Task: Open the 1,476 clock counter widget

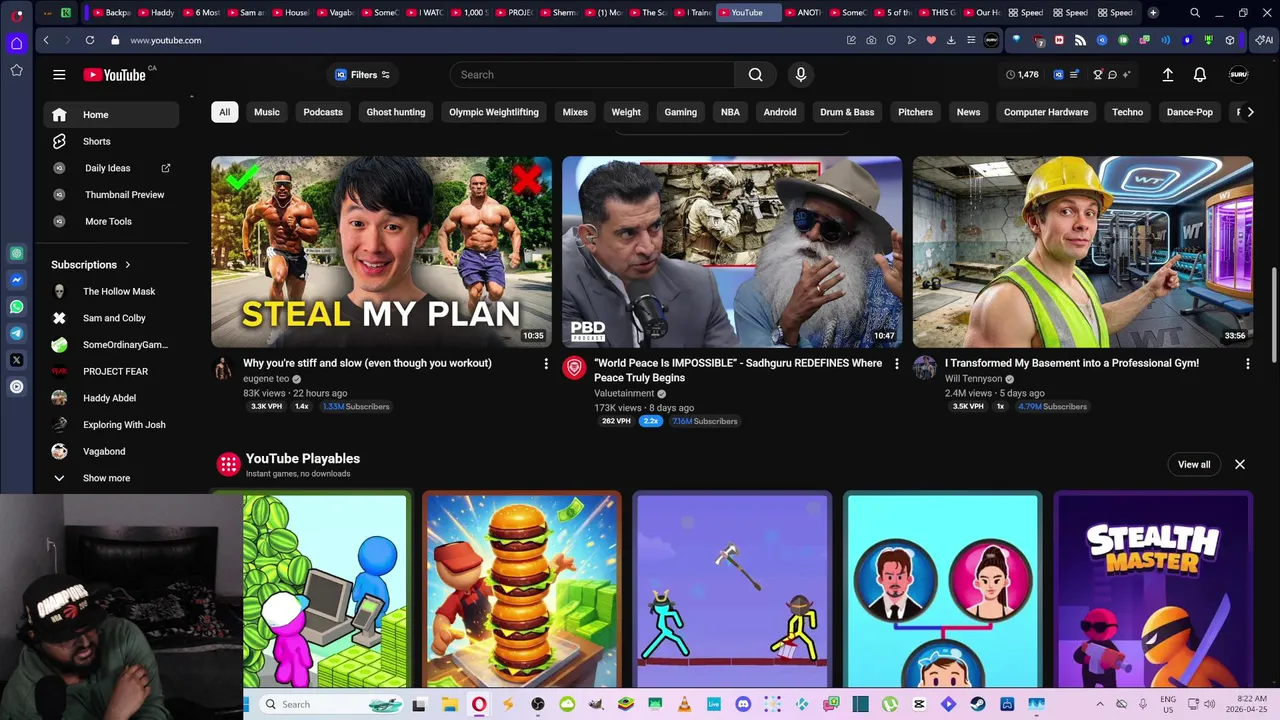Action: click(x=1022, y=74)
